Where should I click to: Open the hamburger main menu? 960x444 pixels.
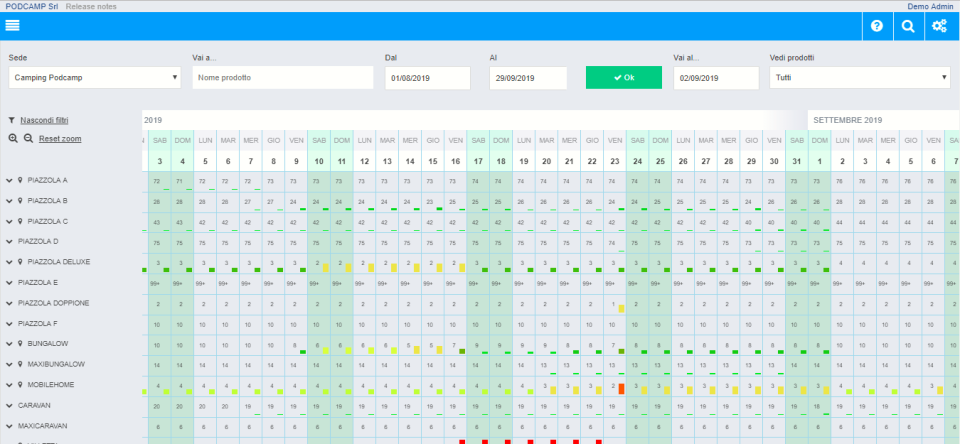click(13, 26)
